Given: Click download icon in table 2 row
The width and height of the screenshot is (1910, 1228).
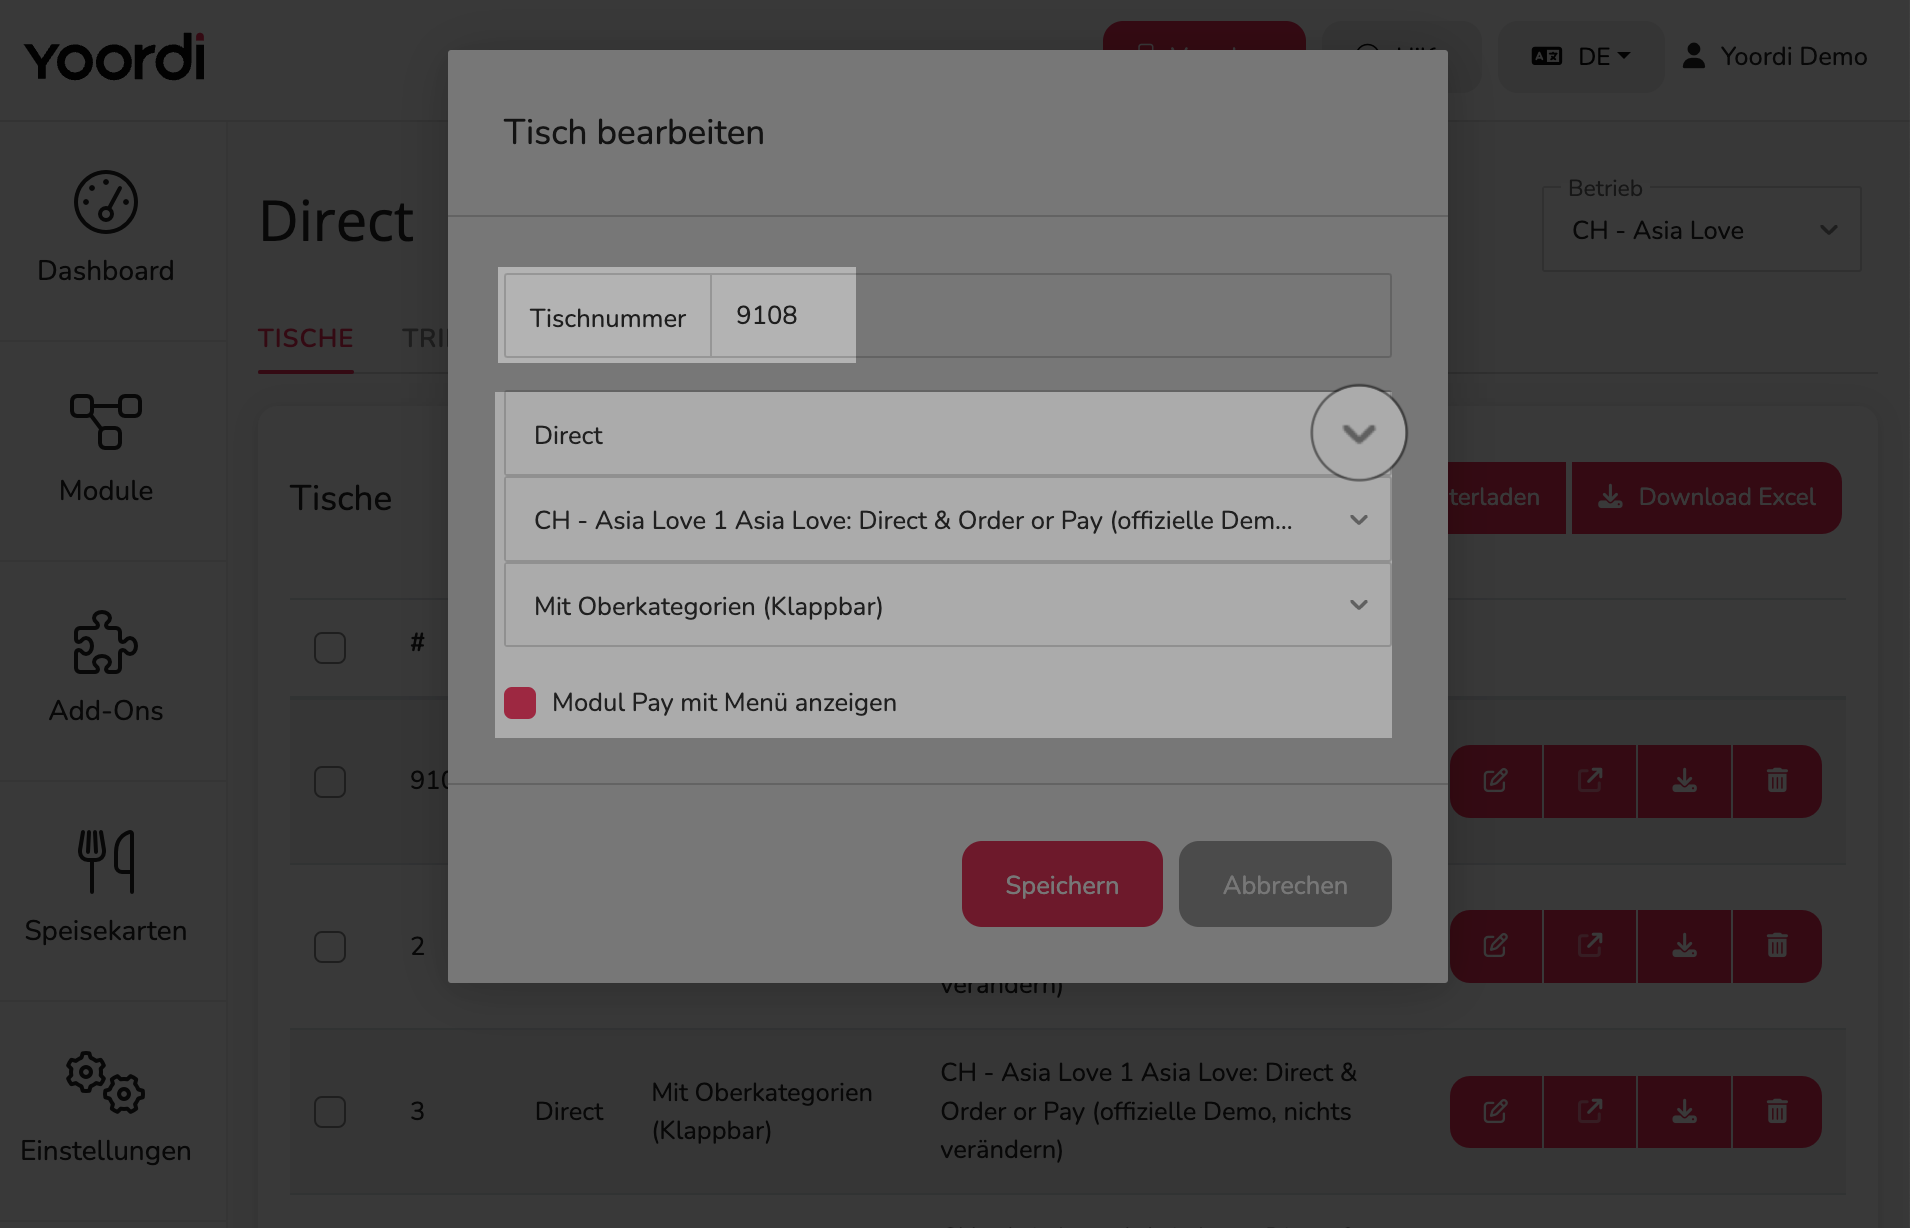Looking at the screenshot, I should pos(1684,946).
